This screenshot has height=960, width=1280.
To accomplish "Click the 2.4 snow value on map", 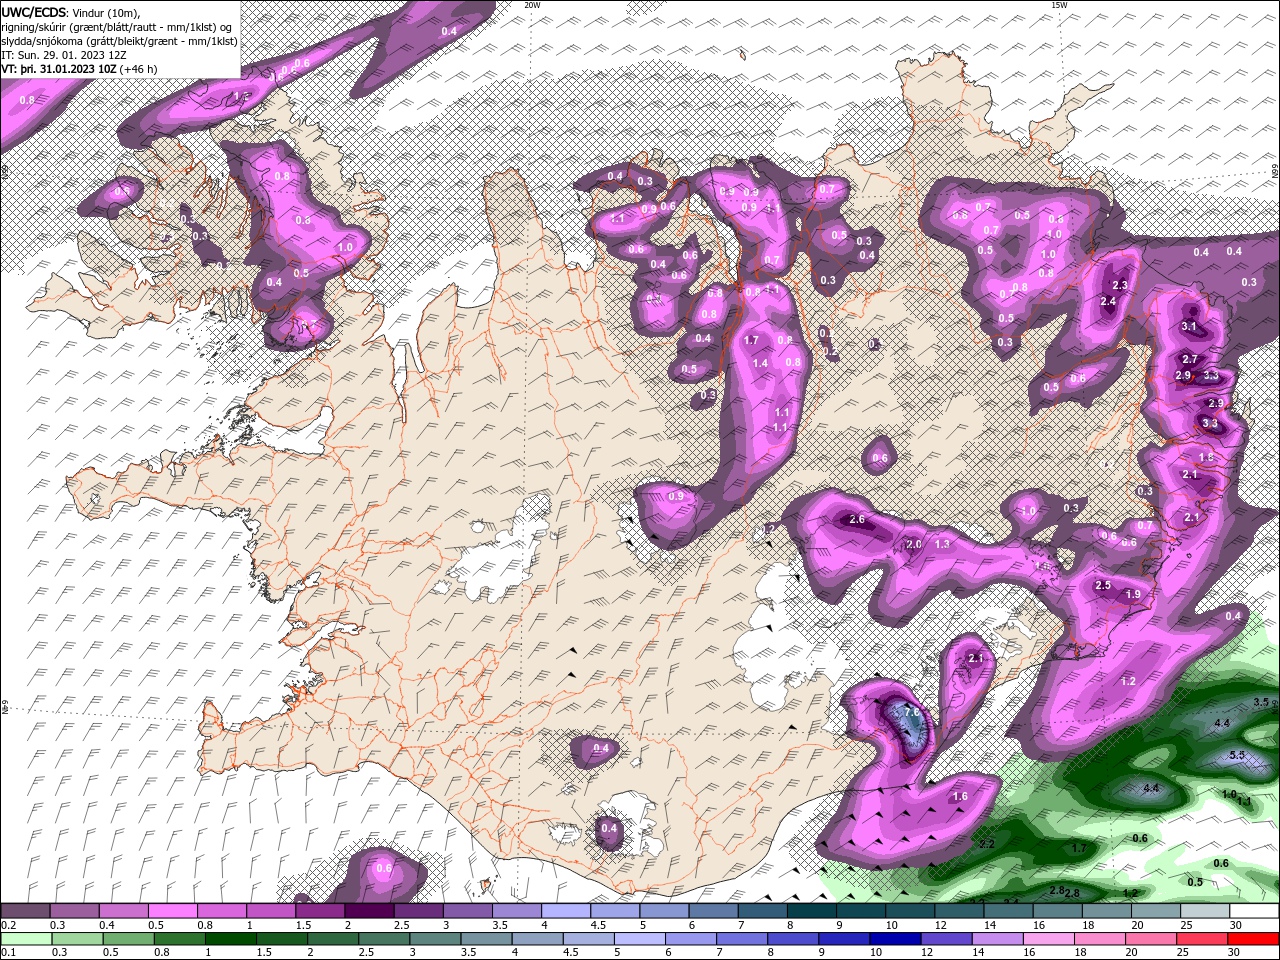I will coord(1108,302).
